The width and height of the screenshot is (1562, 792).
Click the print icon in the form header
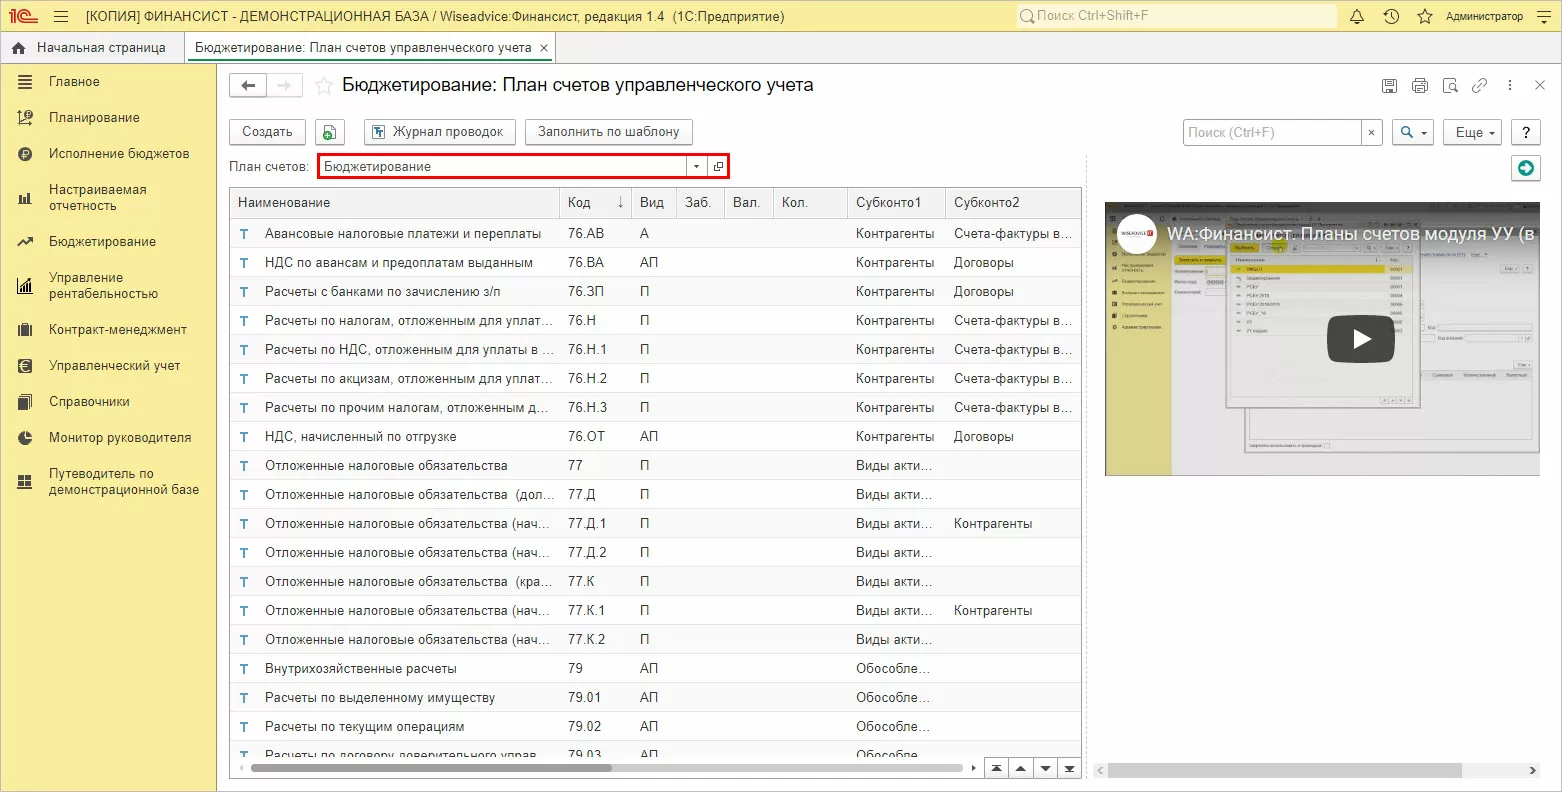click(1419, 86)
